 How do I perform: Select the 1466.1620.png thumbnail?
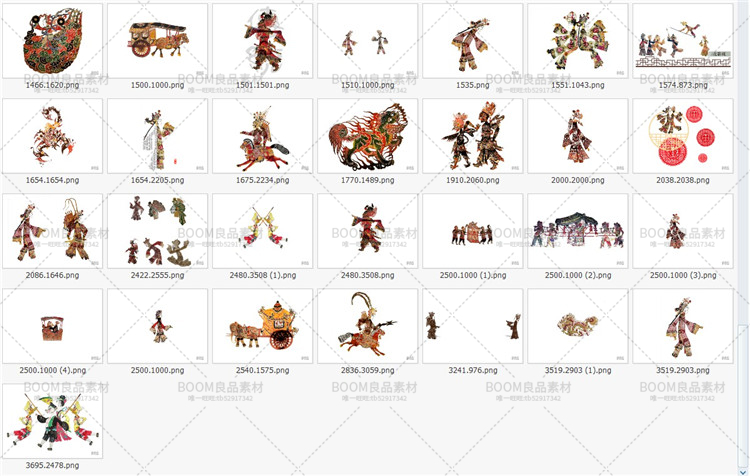point(53,41)
